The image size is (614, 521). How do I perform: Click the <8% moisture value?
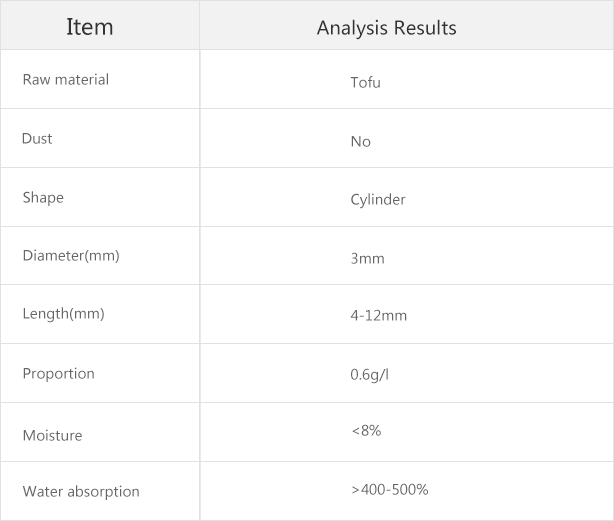point(366,431)
